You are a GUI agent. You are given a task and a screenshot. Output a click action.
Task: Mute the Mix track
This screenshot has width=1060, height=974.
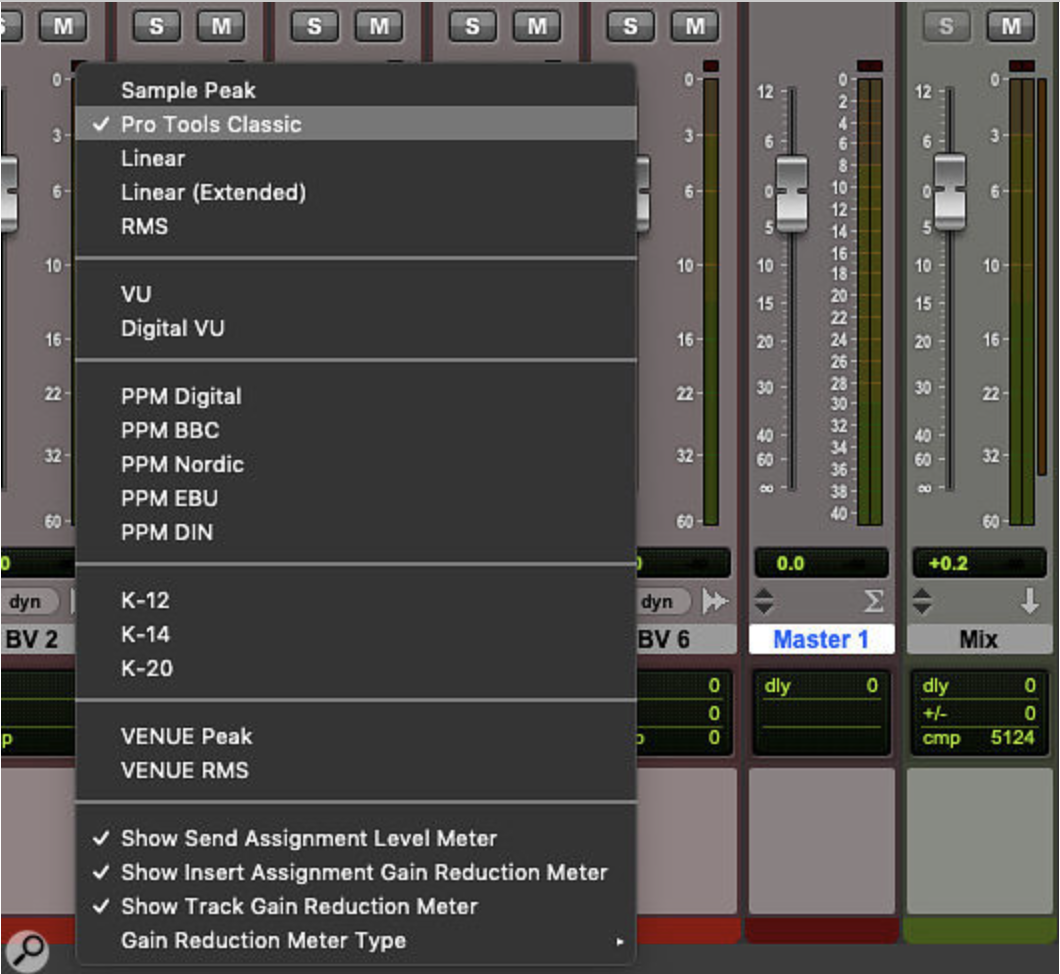1011,26
